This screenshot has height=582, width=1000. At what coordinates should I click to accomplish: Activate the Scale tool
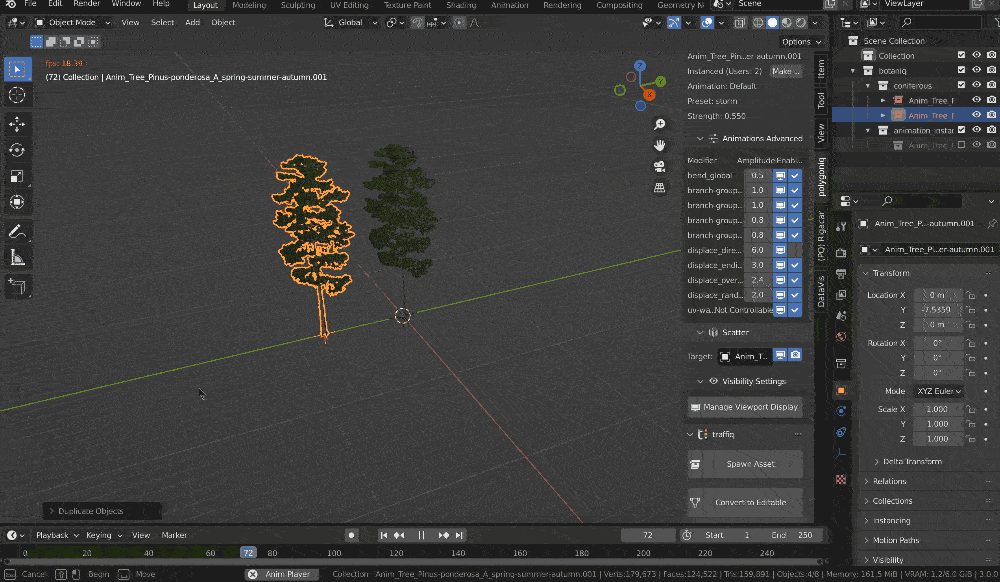click(x=17, y=176)
